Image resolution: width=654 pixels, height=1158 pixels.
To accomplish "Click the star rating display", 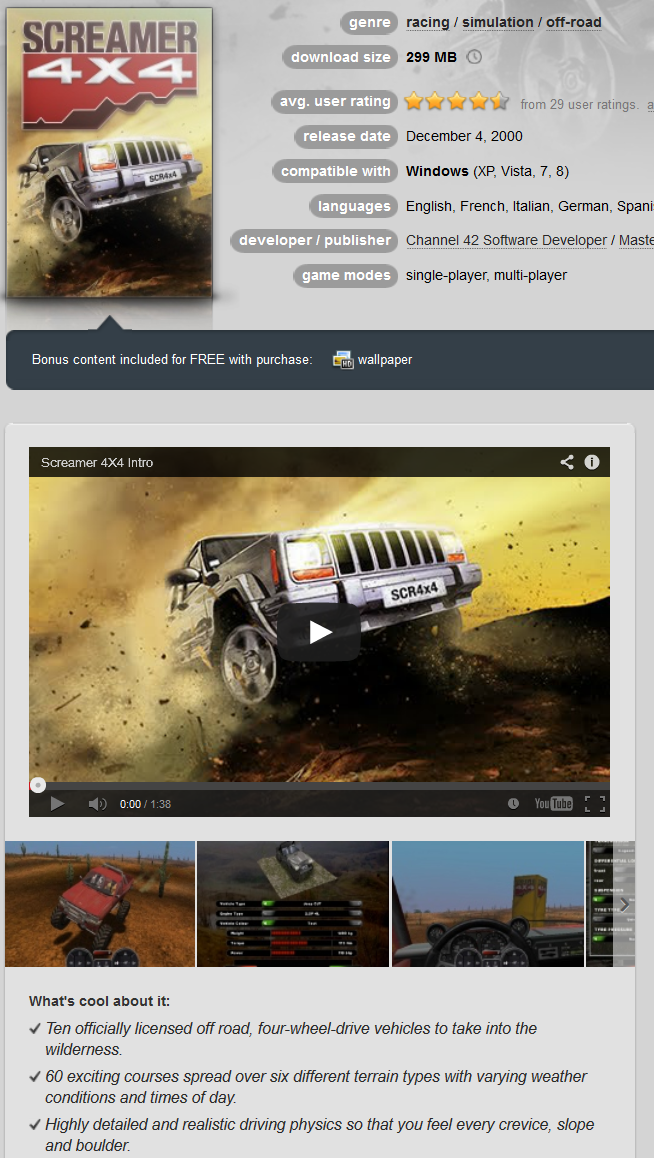I will 457,101.
